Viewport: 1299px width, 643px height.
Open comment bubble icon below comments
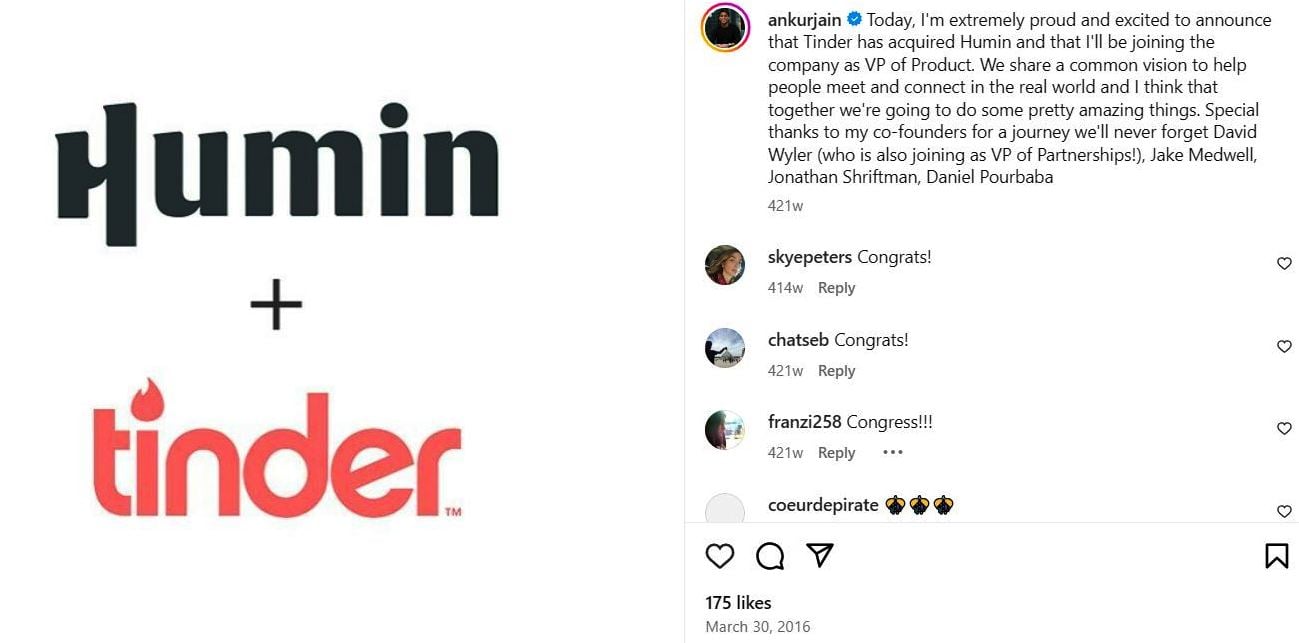[x=770, y=556]
